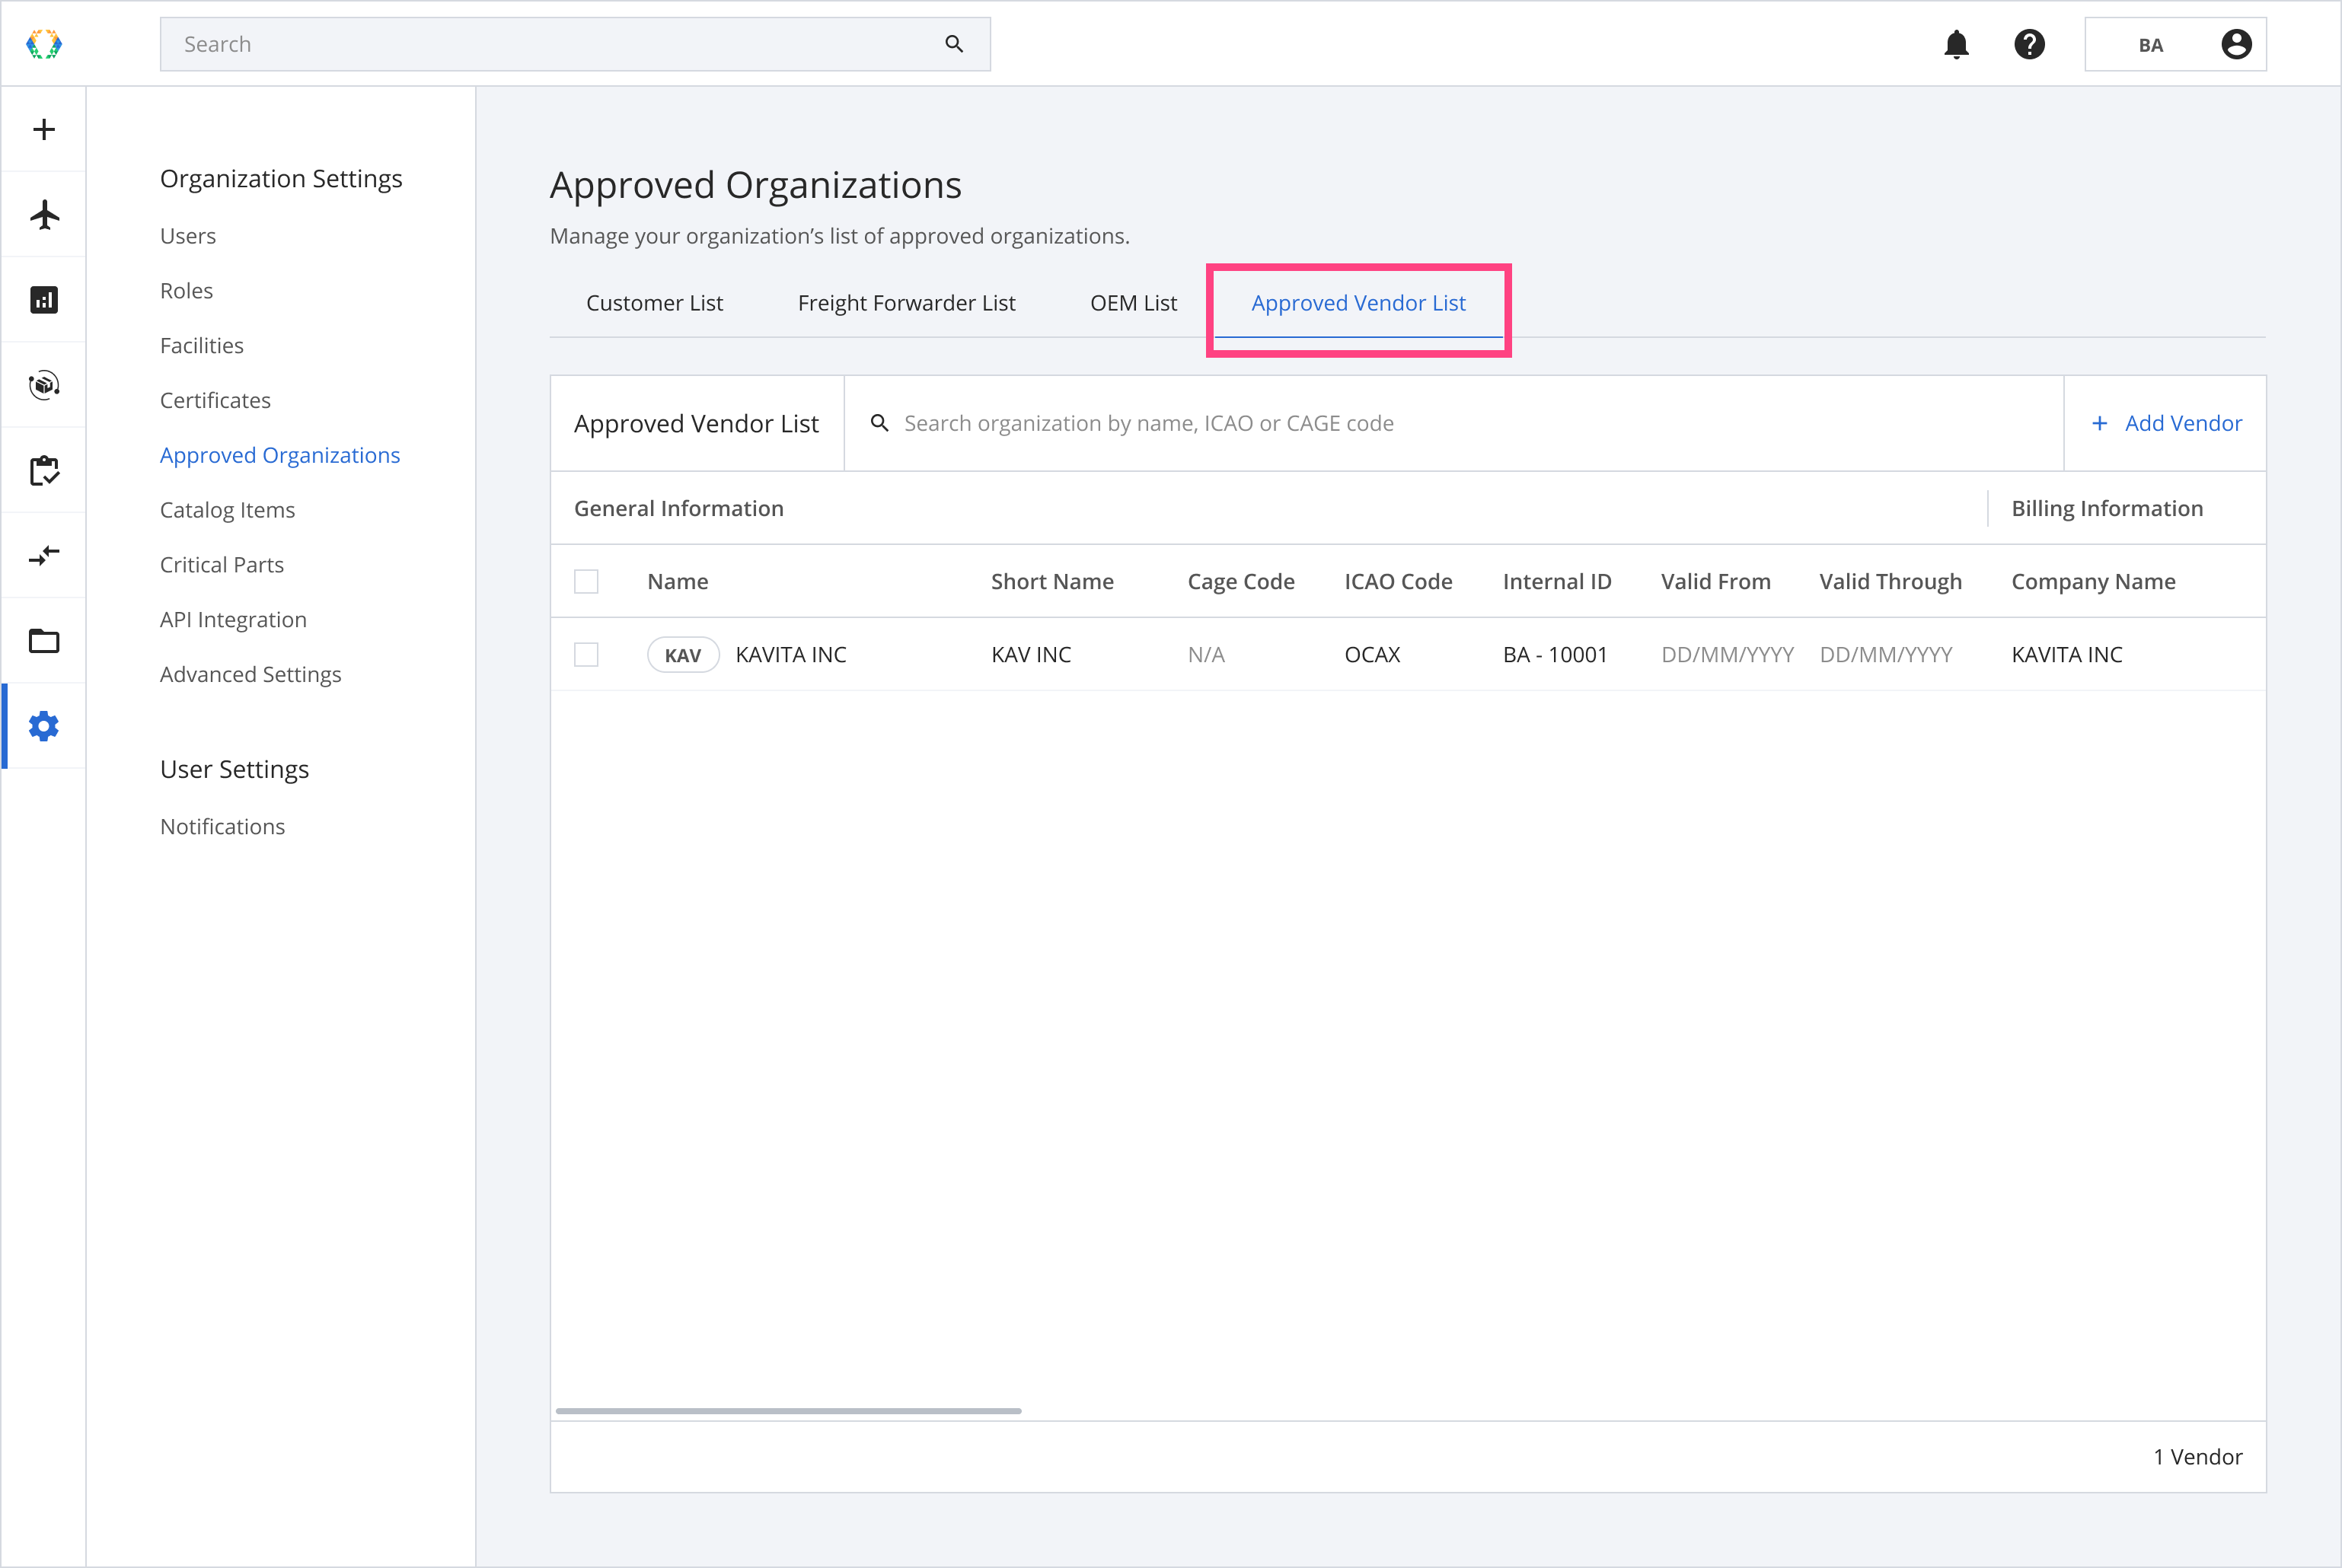
Task: Open Critical Parts settings
Action: pos(222,565)
